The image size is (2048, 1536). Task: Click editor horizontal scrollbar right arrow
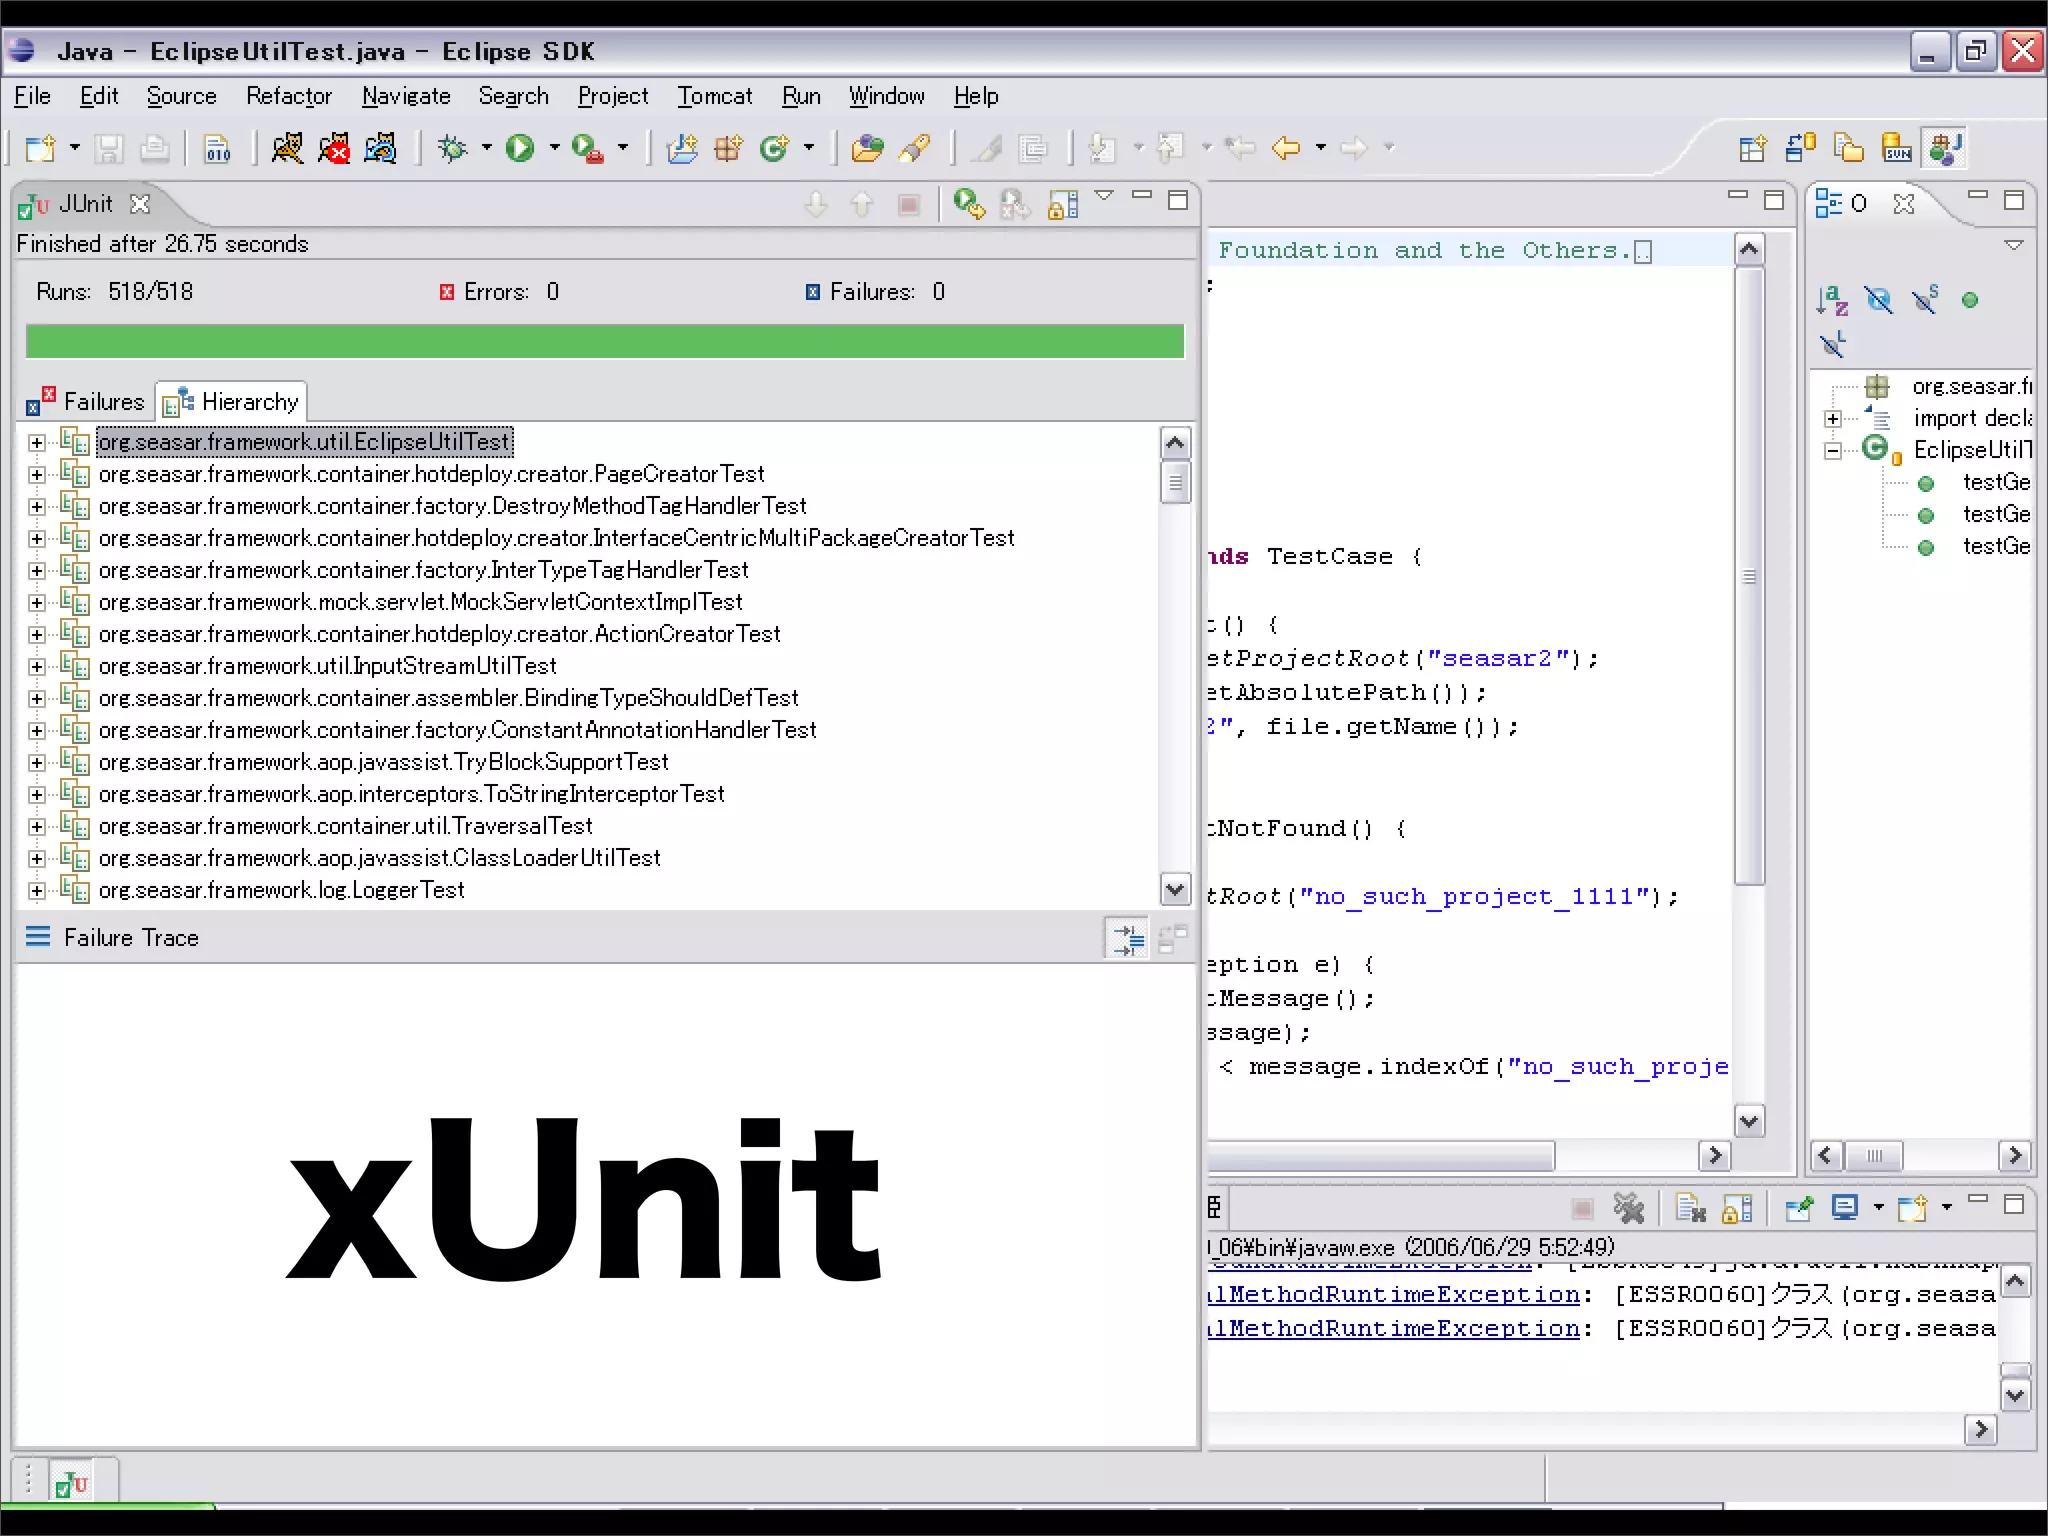[1715, 1156]
